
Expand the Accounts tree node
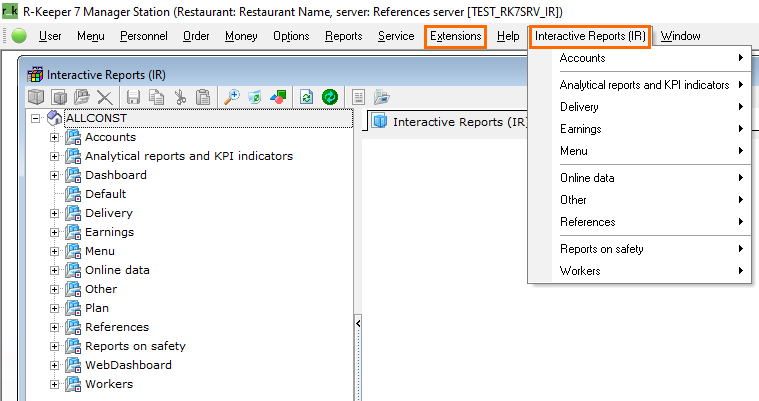tap(54, 137)
